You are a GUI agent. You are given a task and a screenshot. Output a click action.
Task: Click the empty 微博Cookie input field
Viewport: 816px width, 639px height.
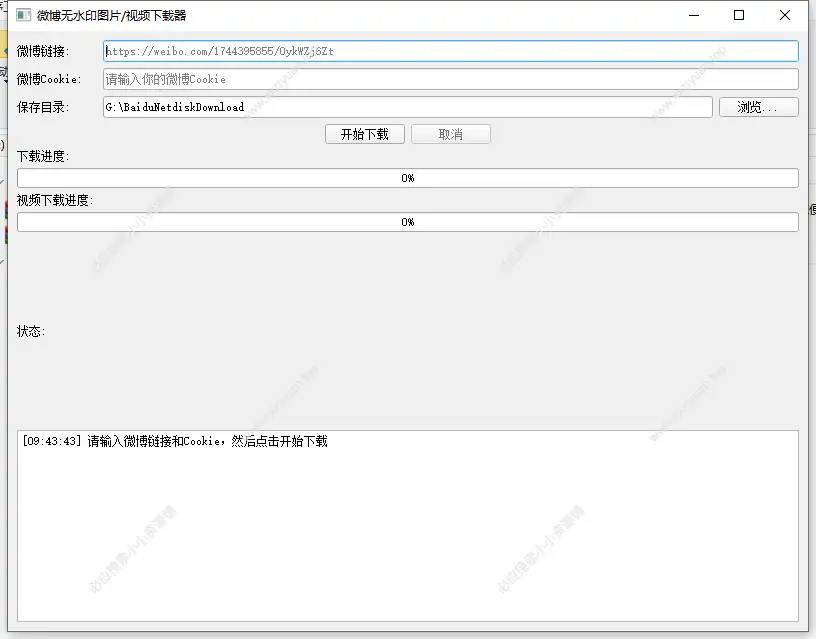(448, 78)
